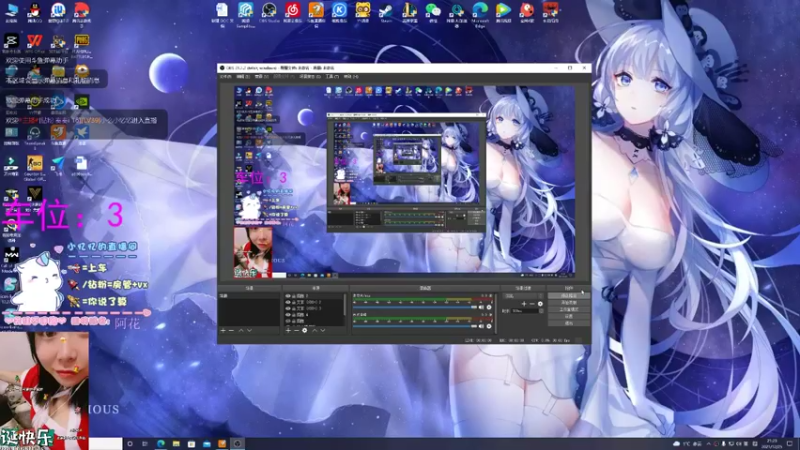The height and width of the screenshot is (450, 800).
Task: Select the first scene in the scenes list
Action: coord(249,295)
